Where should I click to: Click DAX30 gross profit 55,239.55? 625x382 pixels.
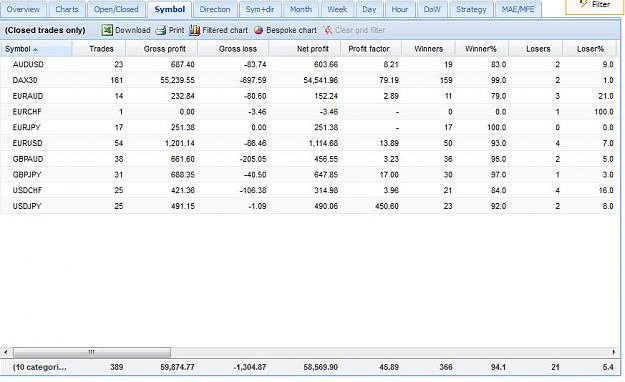pos(177,80)
